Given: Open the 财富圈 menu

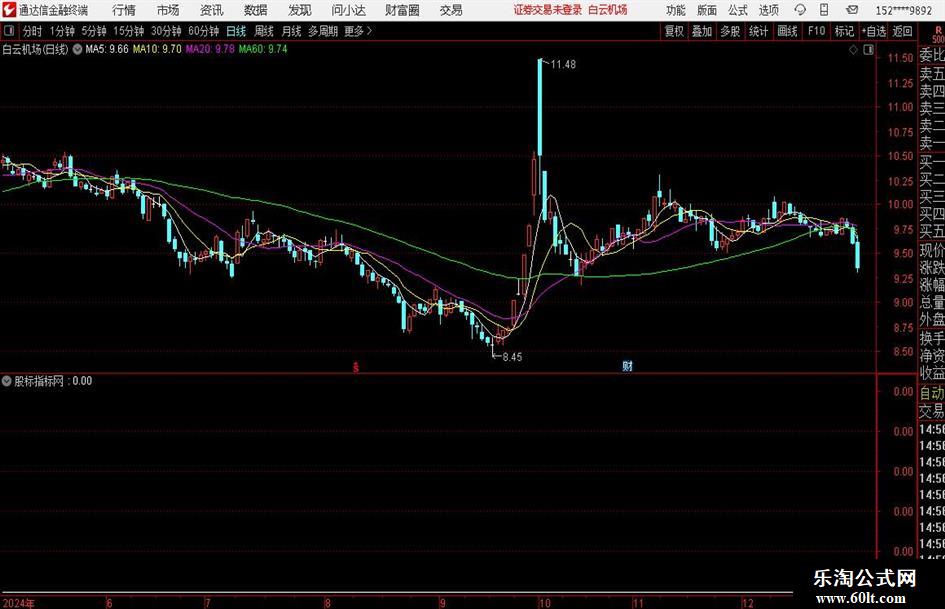Looking at the screenshot, I should [x=402, y=10].
